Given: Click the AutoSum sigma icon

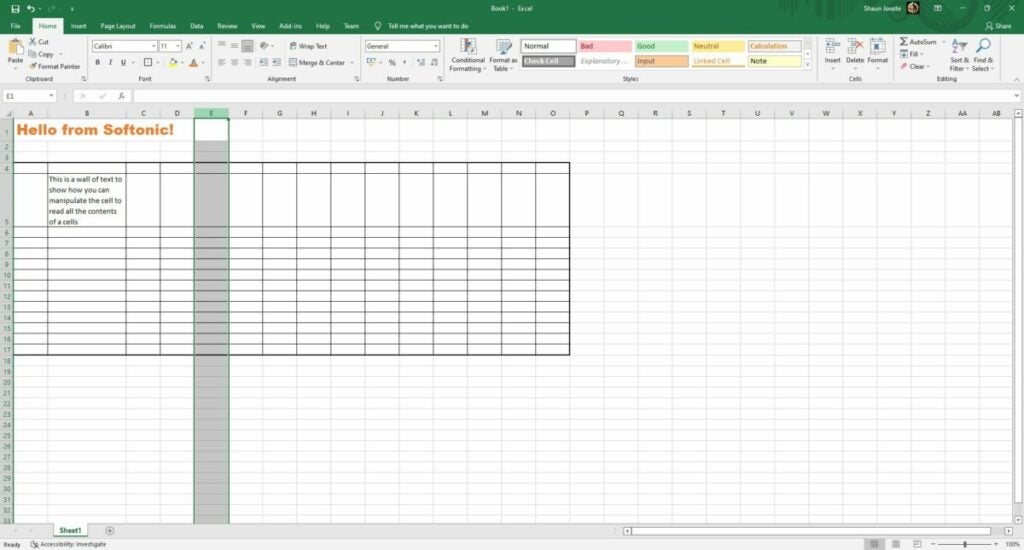Looking at the screenshot, I should coord(904,42).
